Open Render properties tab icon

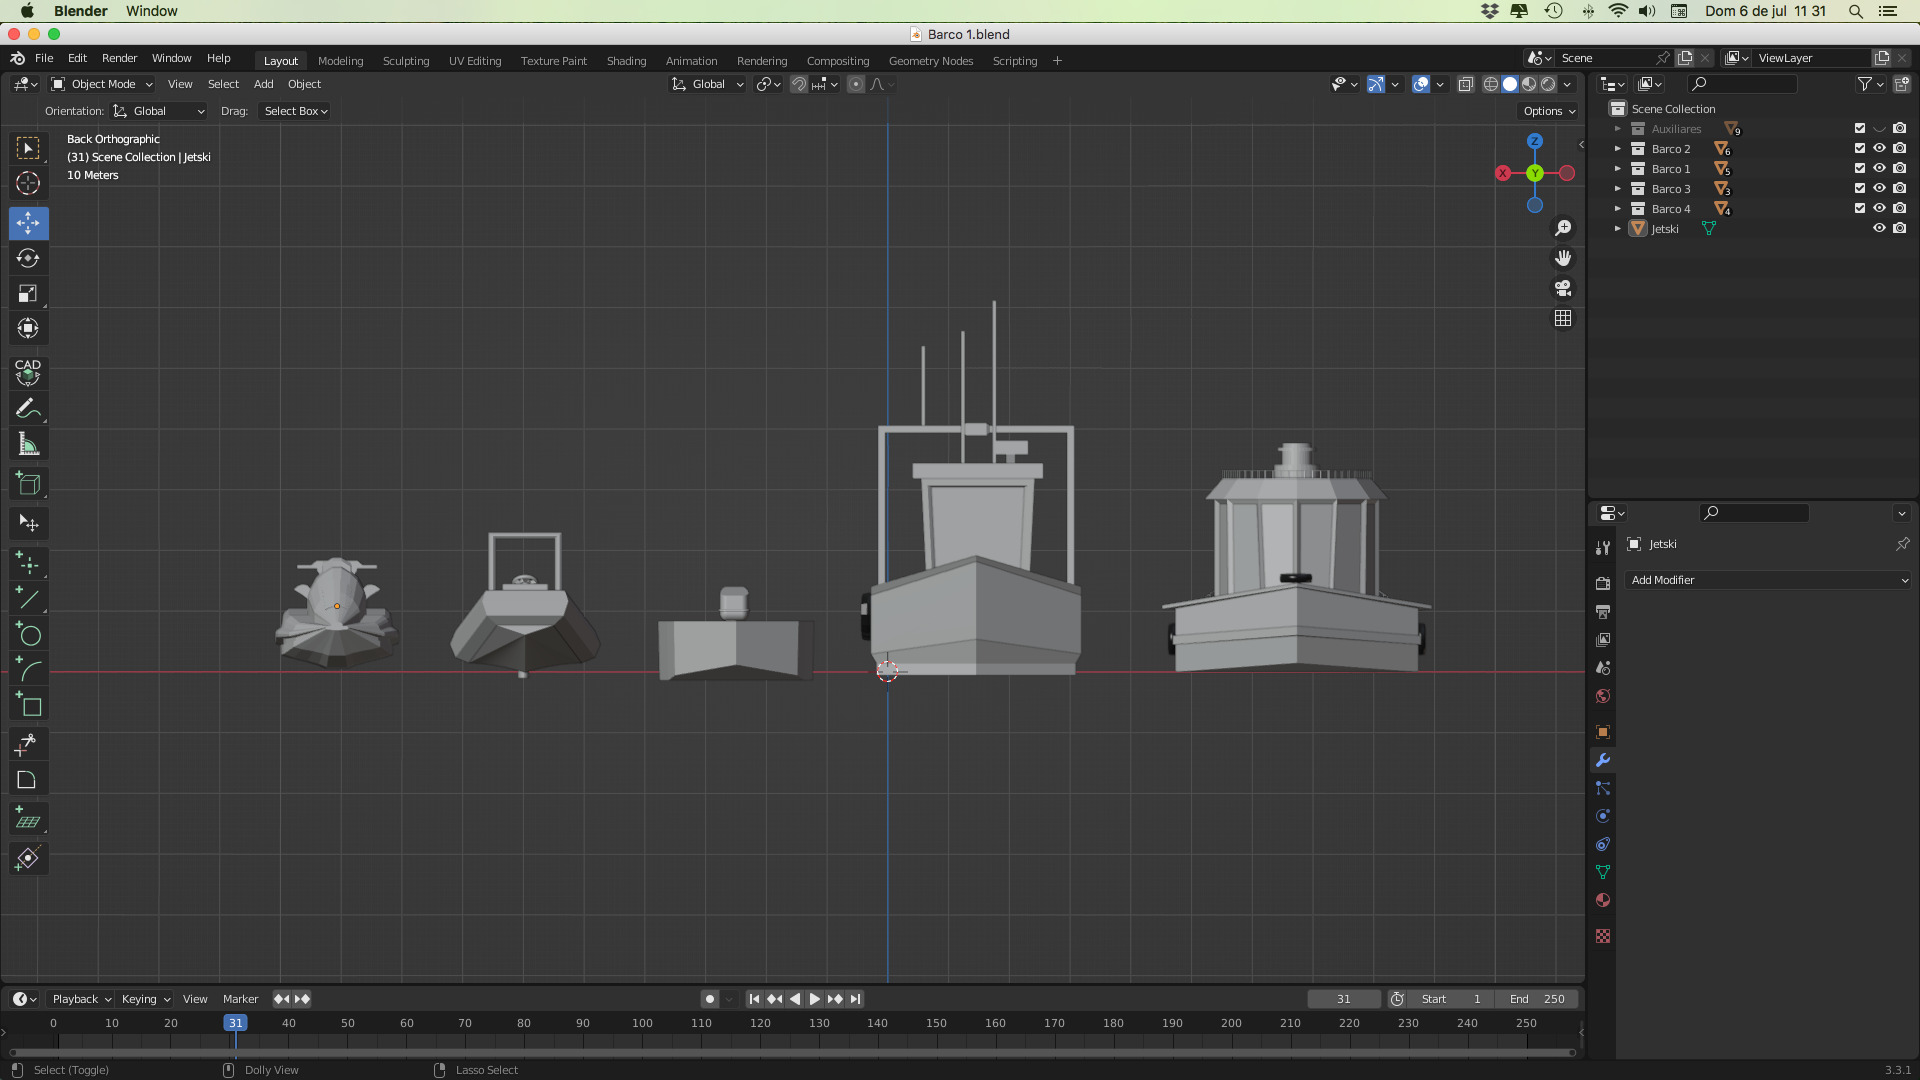1603,583
